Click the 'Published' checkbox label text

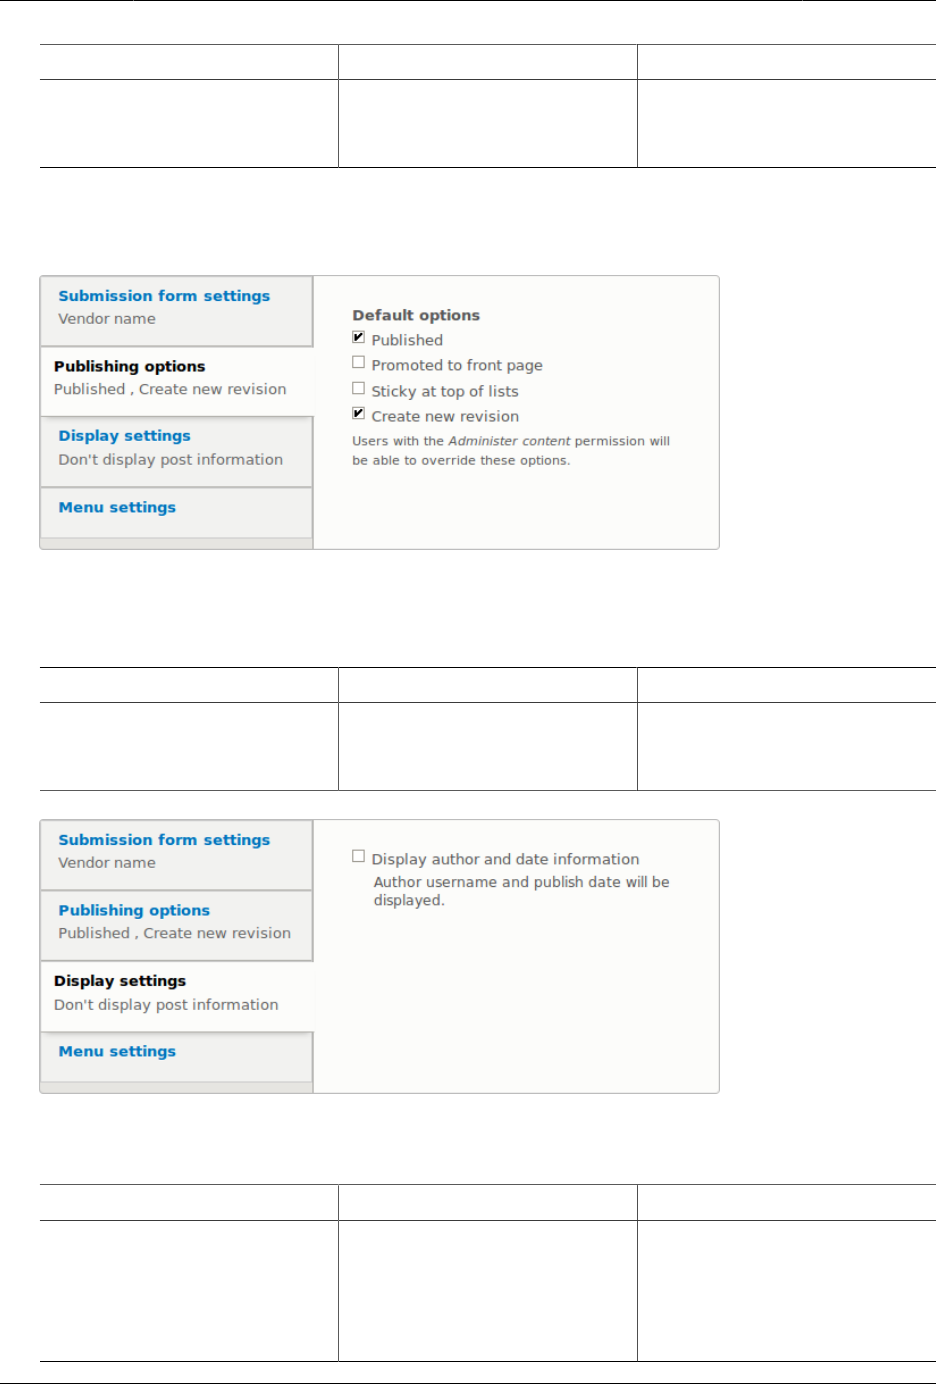(x=407, y=340)
